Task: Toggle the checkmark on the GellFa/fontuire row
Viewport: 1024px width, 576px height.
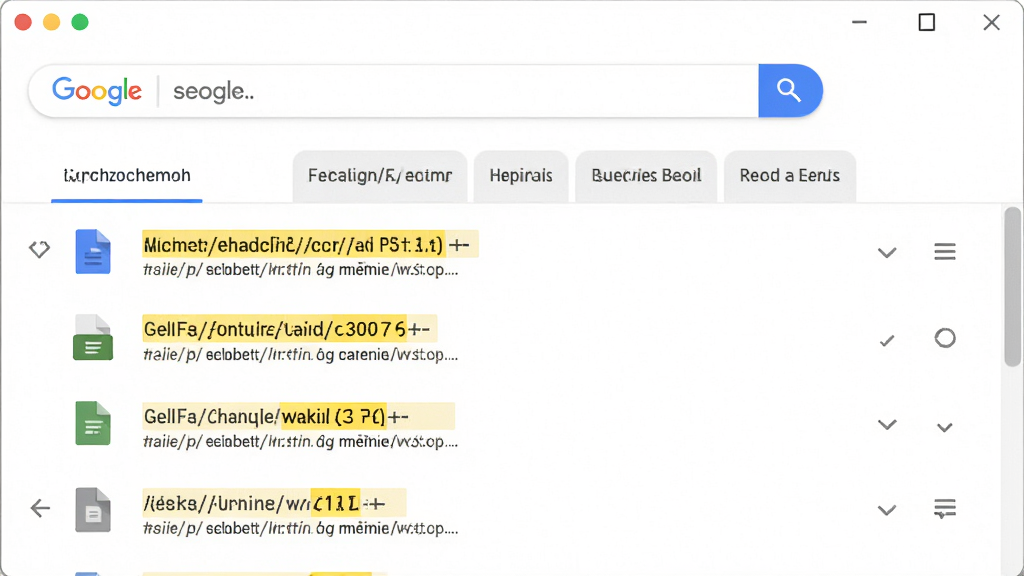Action: coord(887,340)
